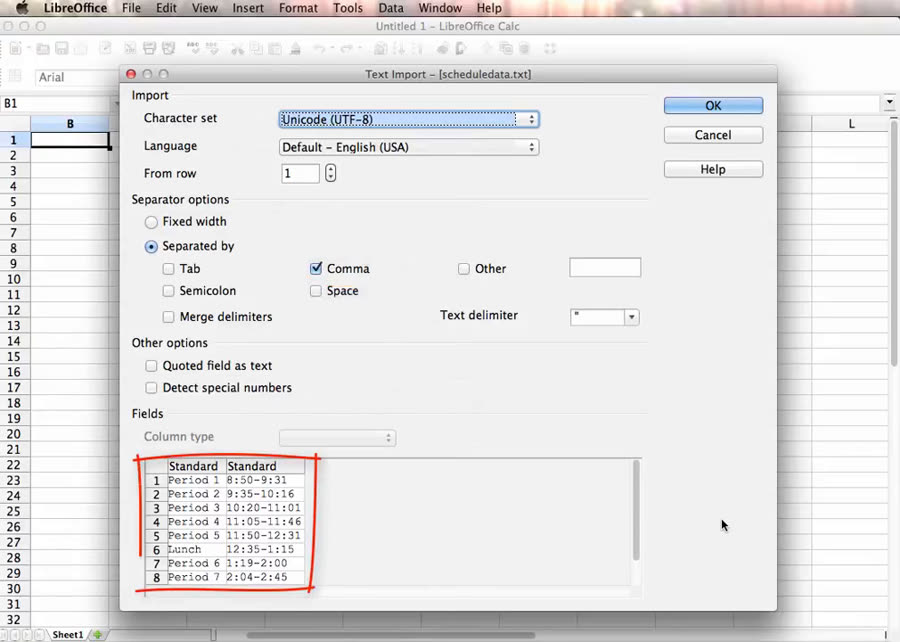The width and height of the screenshot is (900, 642).
Task: Open the Column type dropdown
Action: coord(338,438)
